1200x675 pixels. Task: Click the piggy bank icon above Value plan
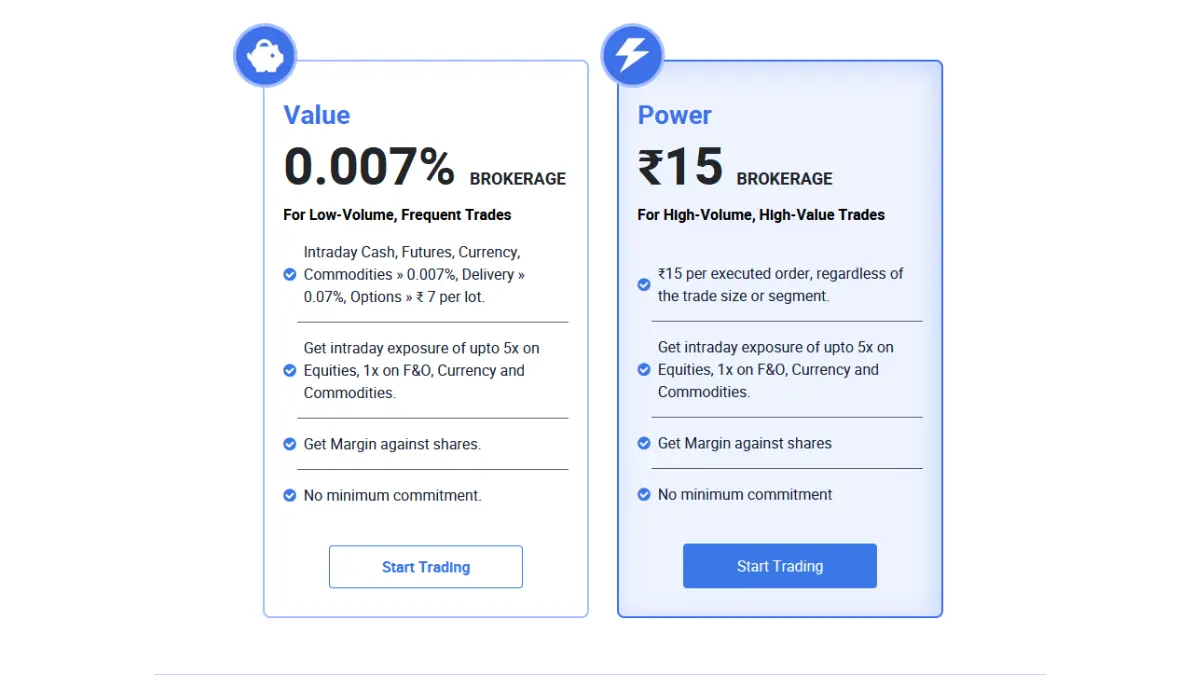pyautogui.click(x=265, y=56)
